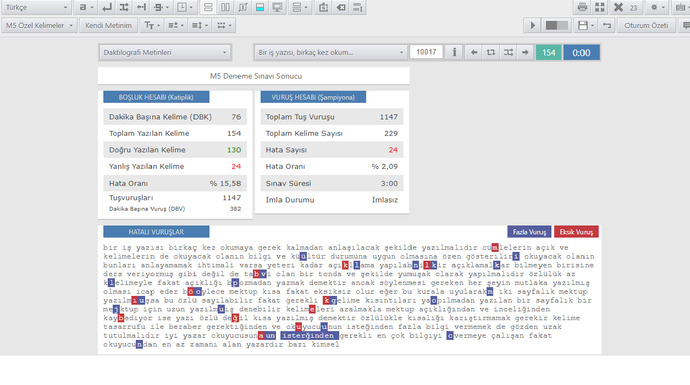Viewport: 690px width, 385px height.
Task: Click the İmla Durumu İmlasız row
Action: (x=332, y=200)
